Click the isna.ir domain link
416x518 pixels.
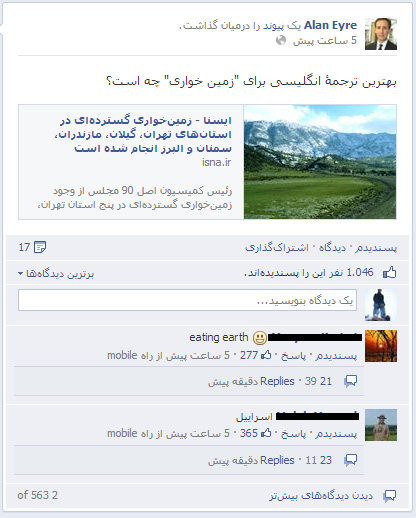(x=217, y=162)
